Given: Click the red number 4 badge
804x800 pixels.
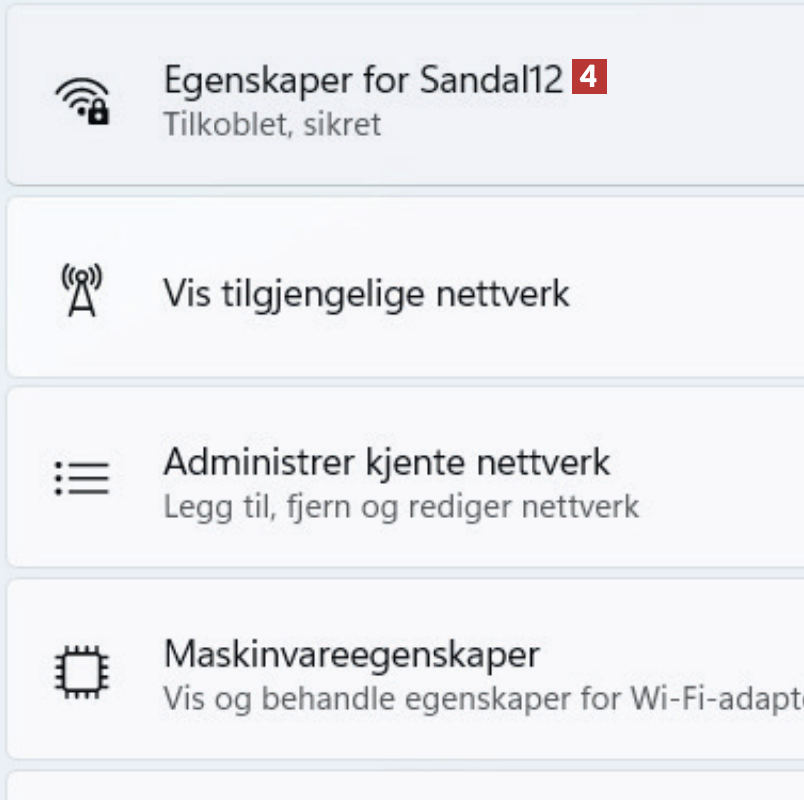Looking at the screenshot, I should click(589, 78).
